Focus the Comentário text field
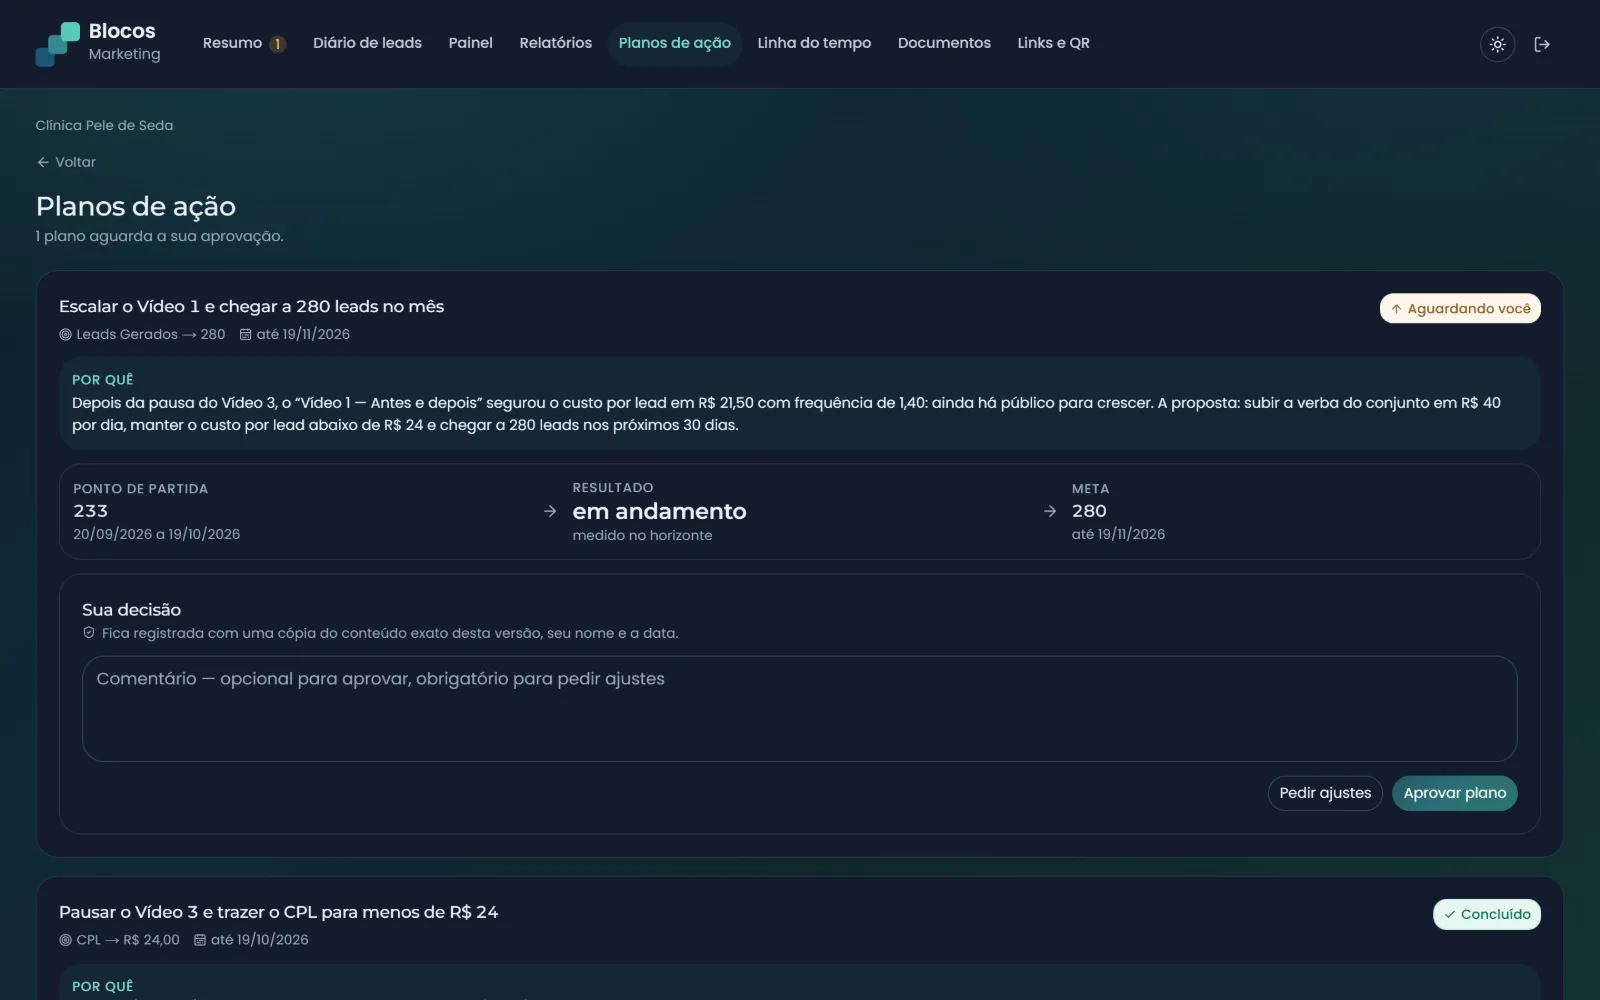Image resolution: width=1600 pixels, height=1000 pixels. 799,709
